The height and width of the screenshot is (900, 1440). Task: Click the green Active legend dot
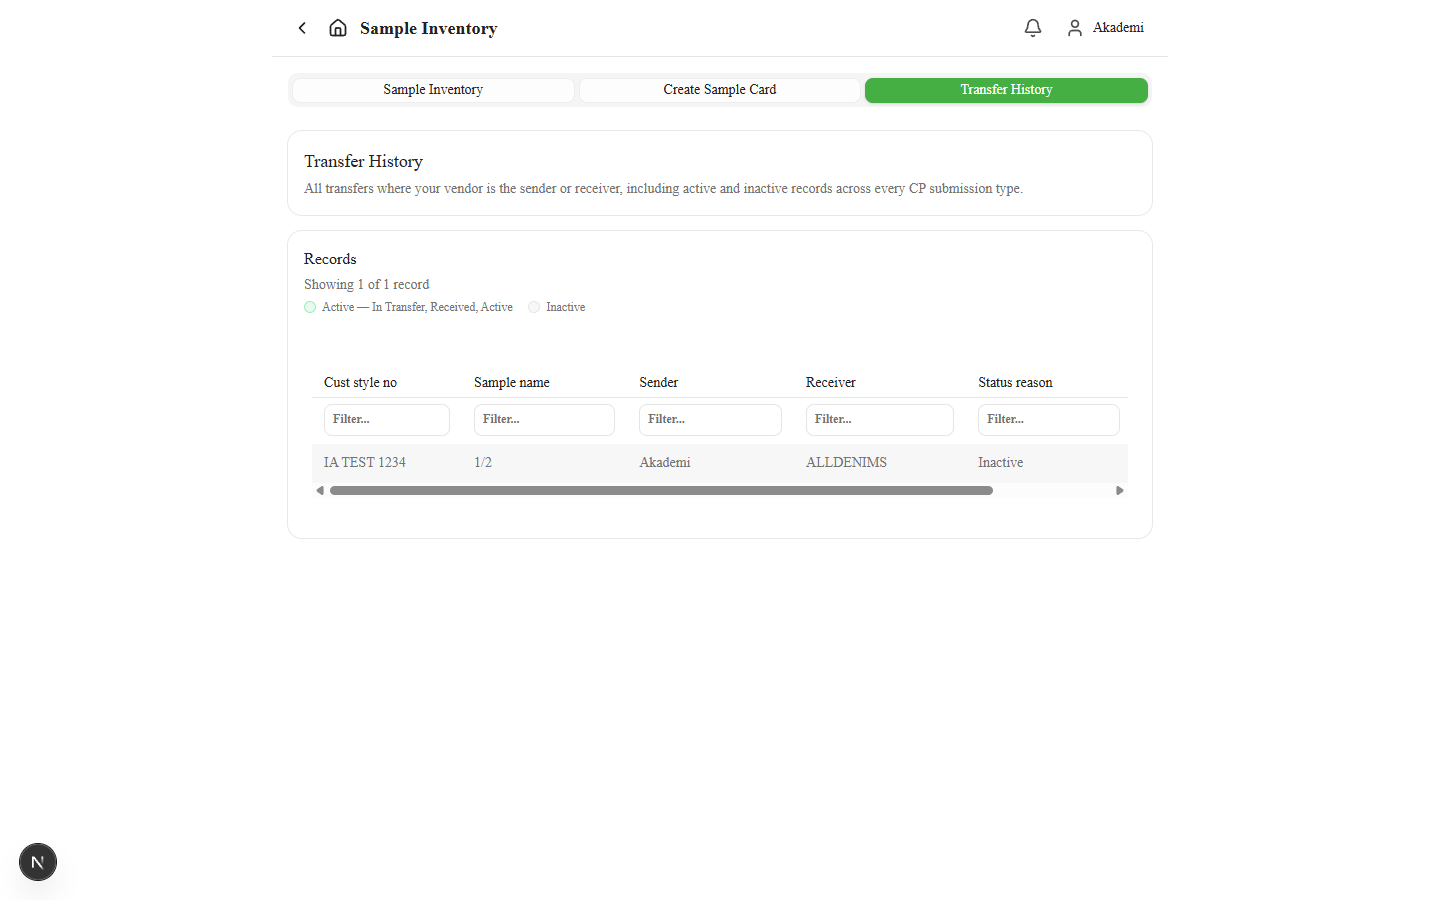click(x=310, y=307)
